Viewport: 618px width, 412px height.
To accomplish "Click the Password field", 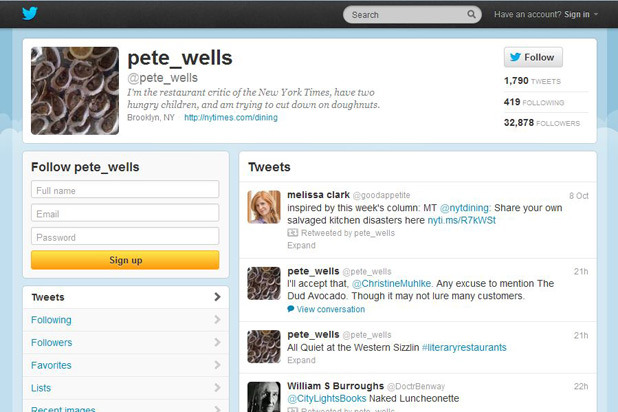I will point(125,237).
